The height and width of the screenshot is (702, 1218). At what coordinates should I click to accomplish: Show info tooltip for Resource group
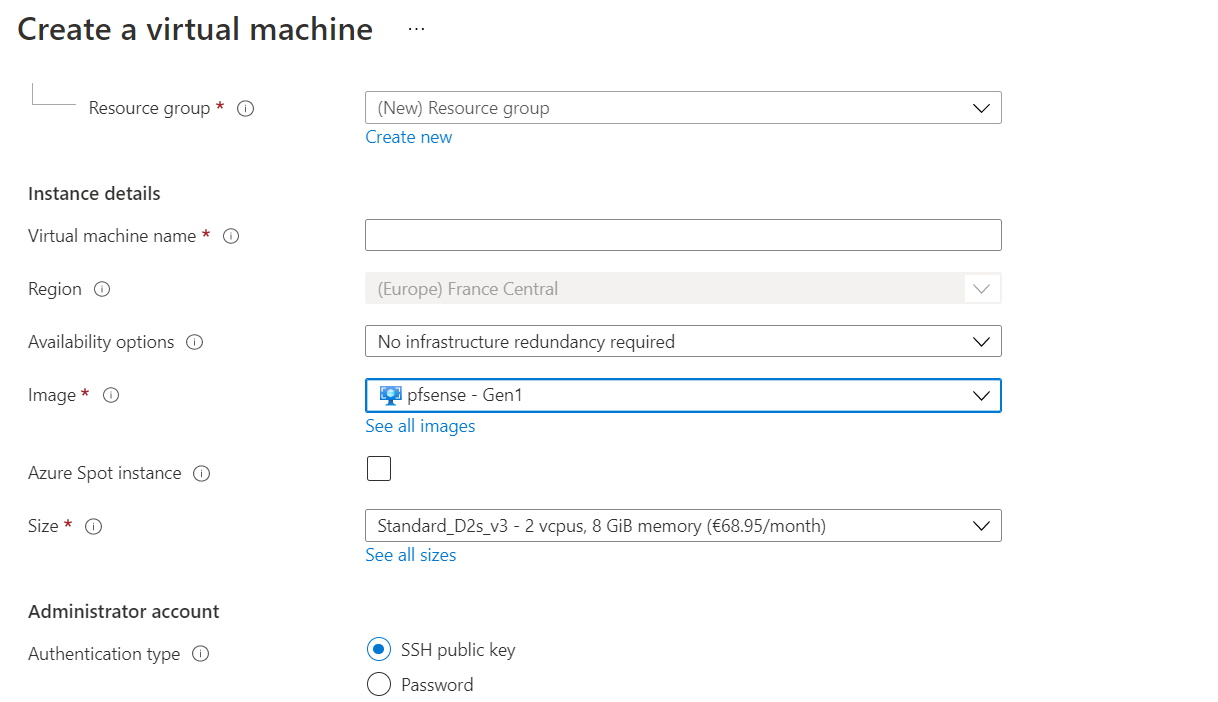pos(245,108)
